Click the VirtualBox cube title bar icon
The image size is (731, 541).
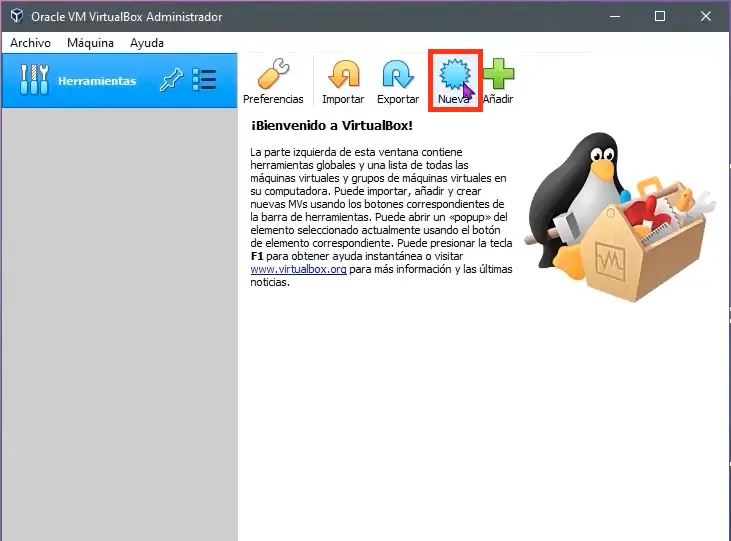[x=17, y=16]
